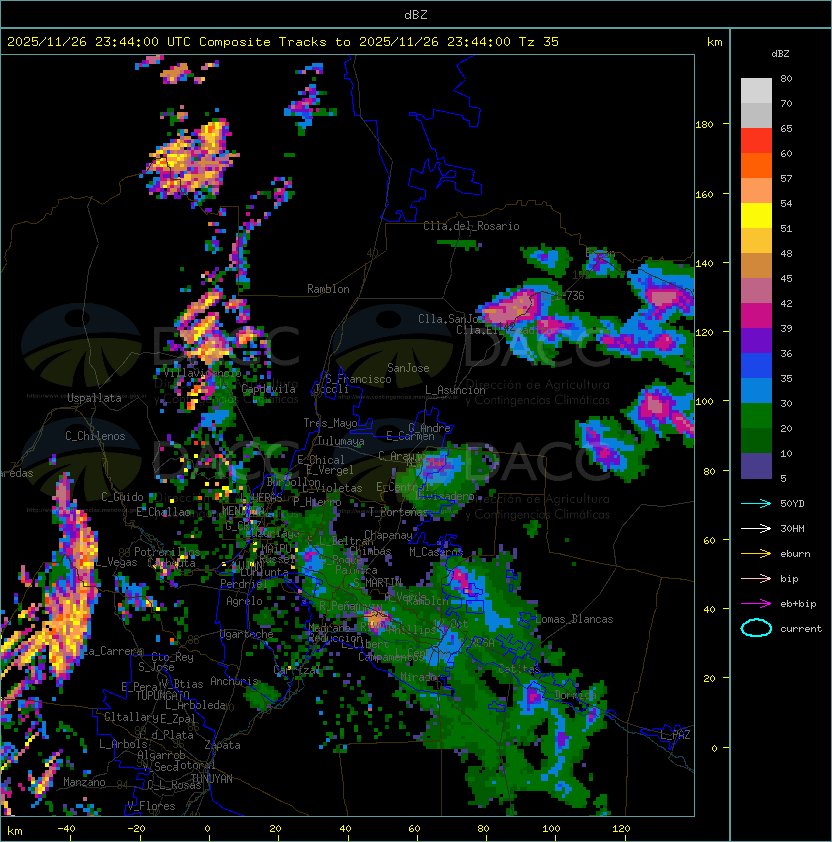
Task: Click the 'current' legend label
Action: pyautogui.click(x=801, y=629)
